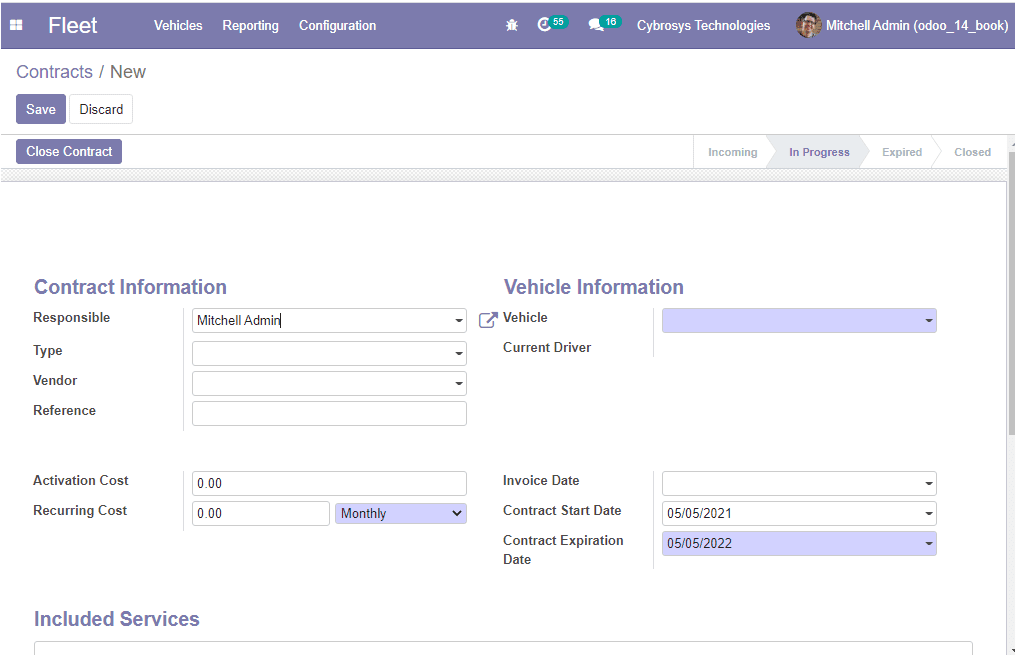Viewport: 1016px width, 656px height.
Task: Click the Fleet app title
Action: pyautogui.click(x=73, y=25)
